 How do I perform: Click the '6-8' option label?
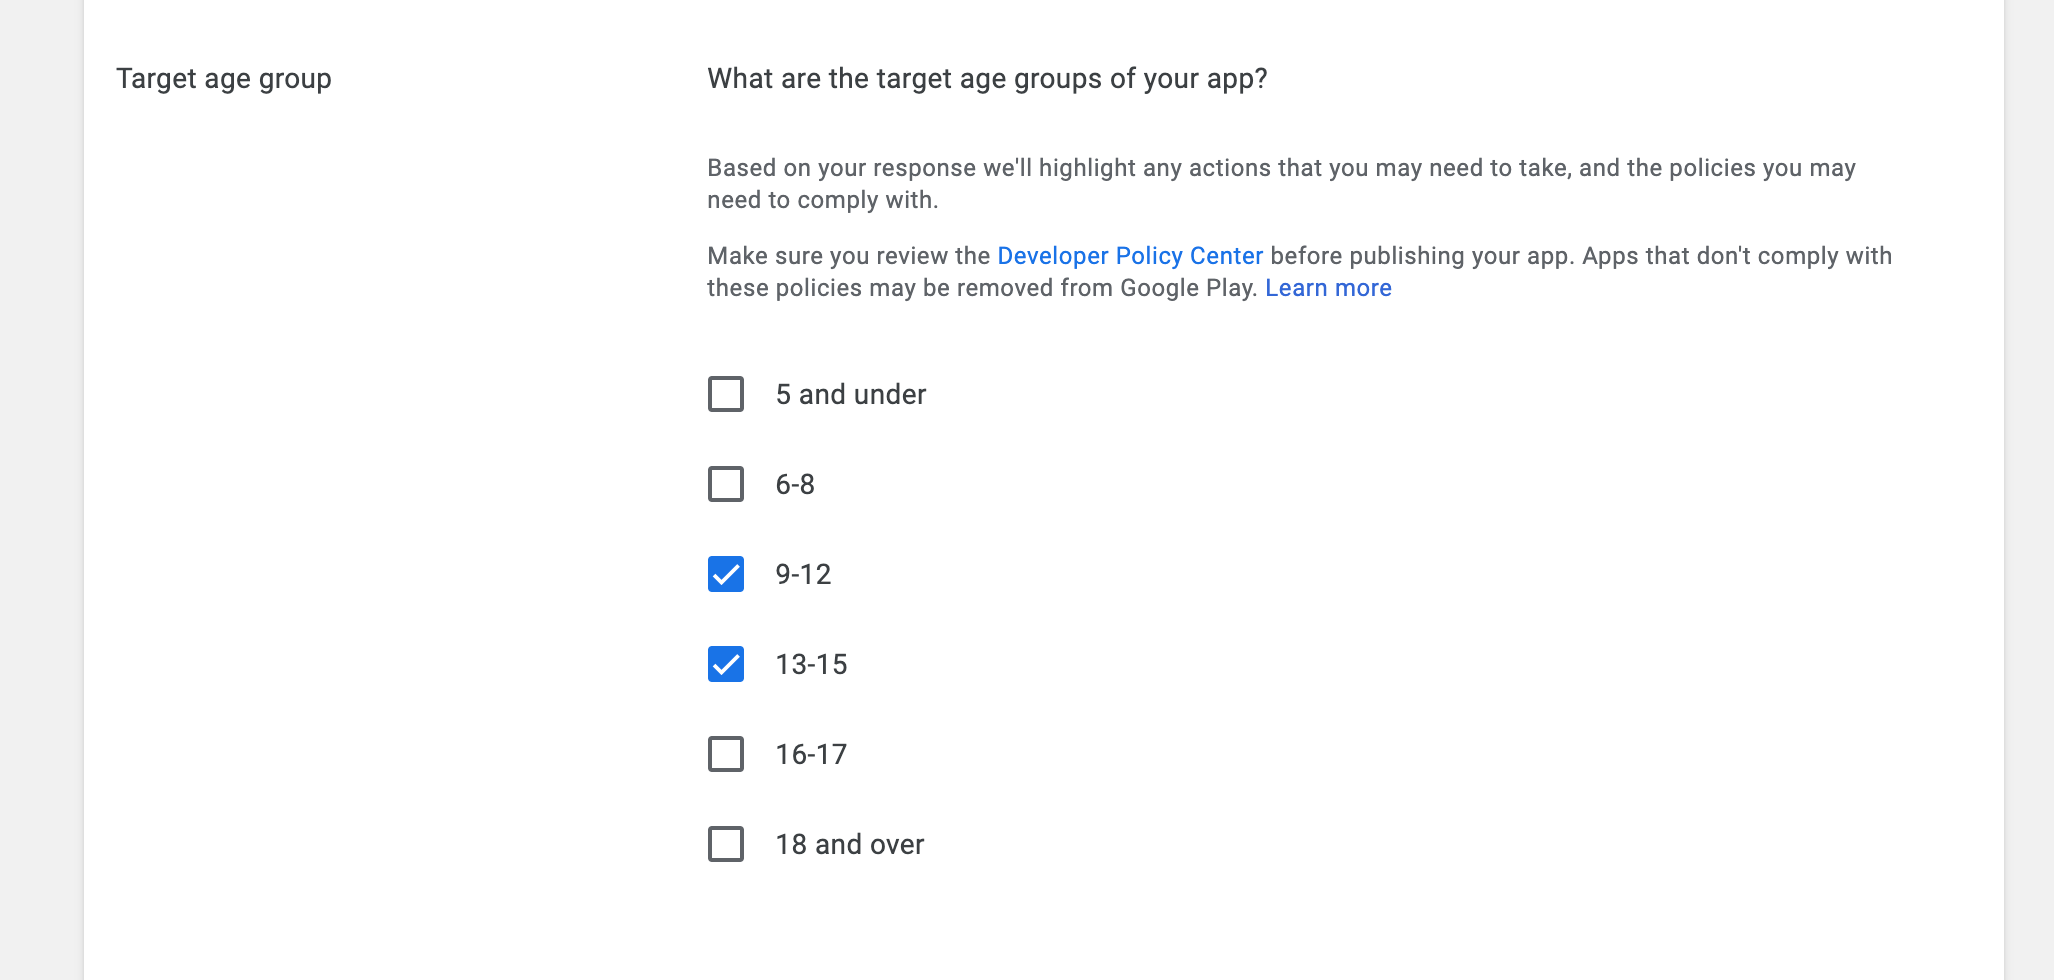pyautogui.click(x=795, y=484)
